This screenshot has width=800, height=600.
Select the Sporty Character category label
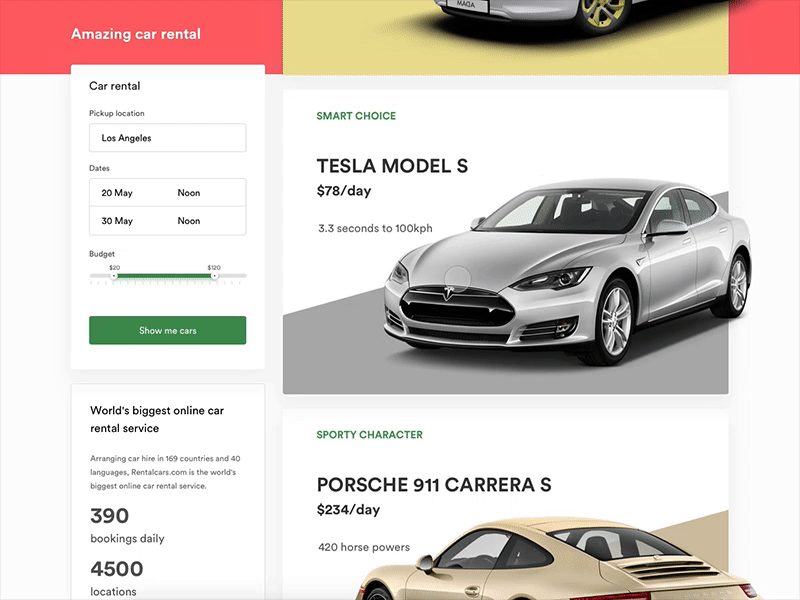tap(369, 435)
